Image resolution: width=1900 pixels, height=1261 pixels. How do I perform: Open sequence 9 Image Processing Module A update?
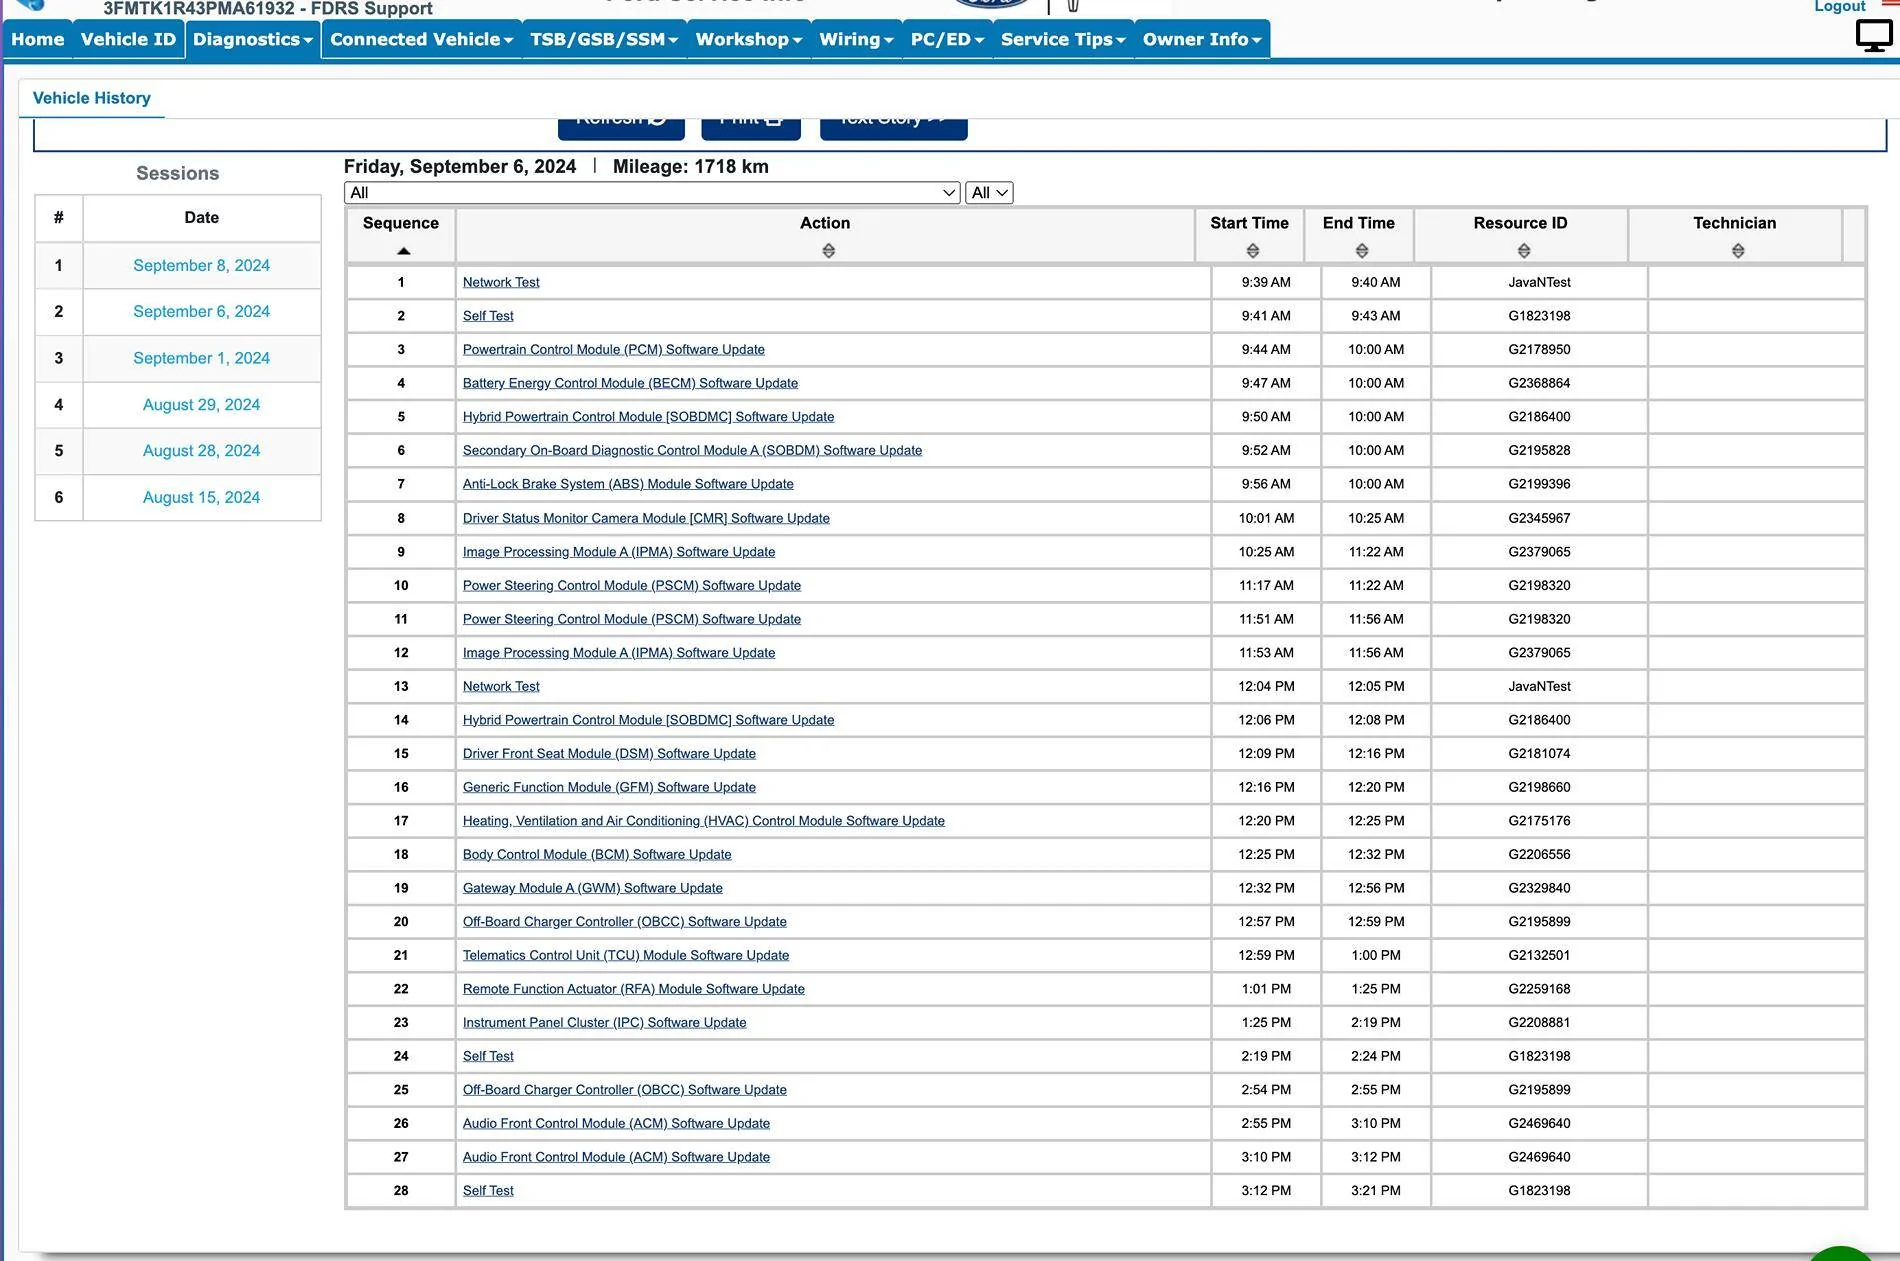619,552
